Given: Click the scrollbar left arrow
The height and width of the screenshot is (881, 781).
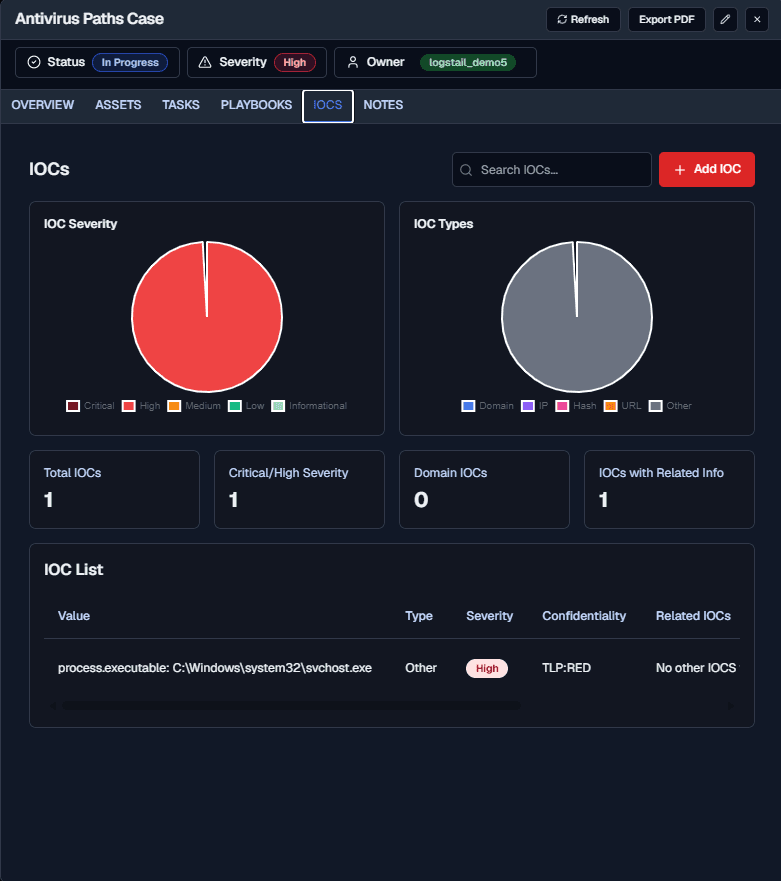Looking at the screenshot, I should click(x=53, y=706).
